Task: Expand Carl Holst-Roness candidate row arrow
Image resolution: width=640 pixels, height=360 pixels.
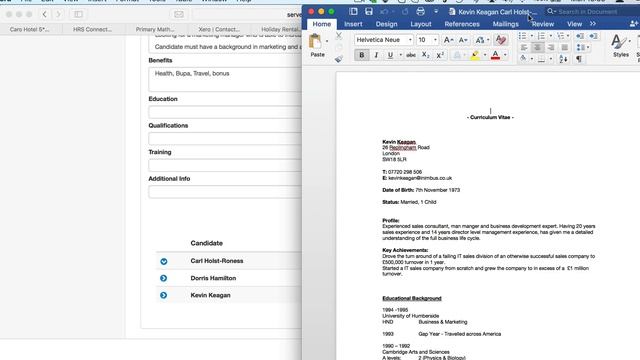Action: 164,261
